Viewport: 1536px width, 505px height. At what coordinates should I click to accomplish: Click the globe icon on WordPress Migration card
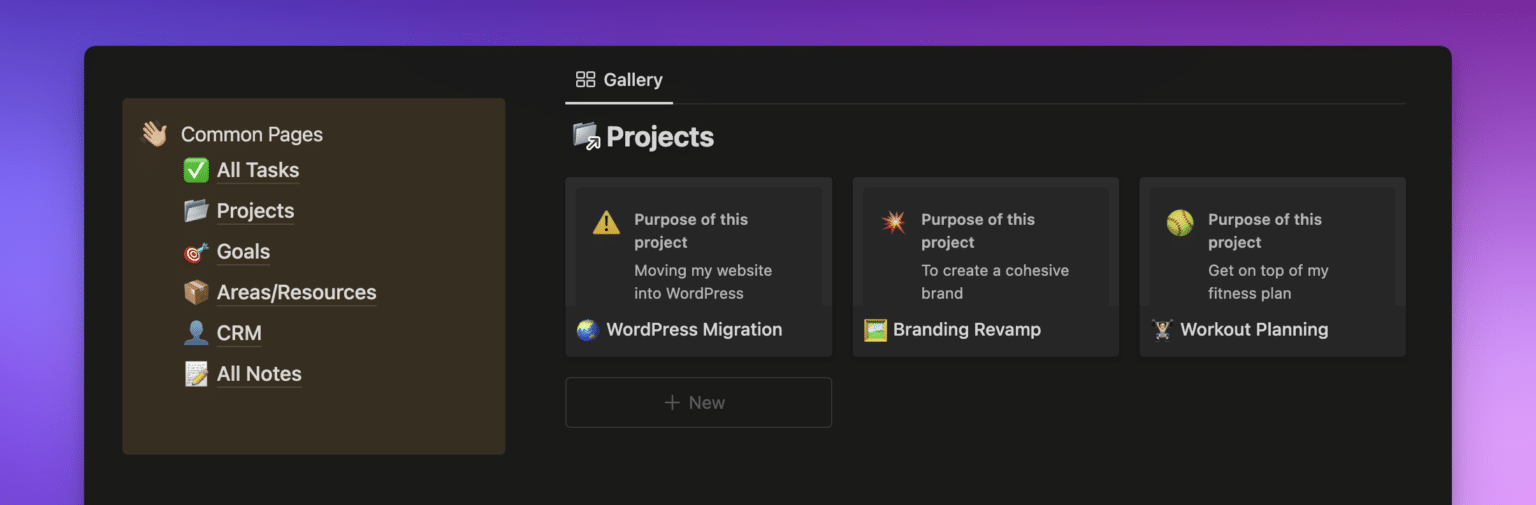click(x=587, y=330)
